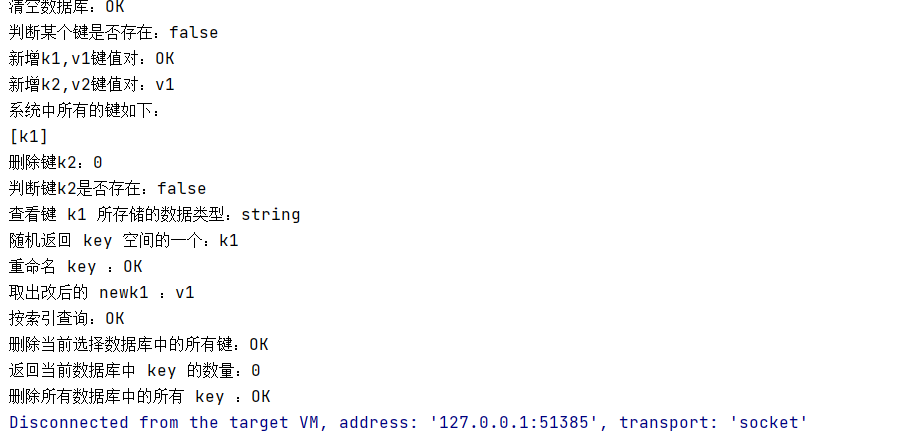Click the '系统中所有的键如下' line
Viewport: 923px width, 440px height.
[x=85, y=110]
